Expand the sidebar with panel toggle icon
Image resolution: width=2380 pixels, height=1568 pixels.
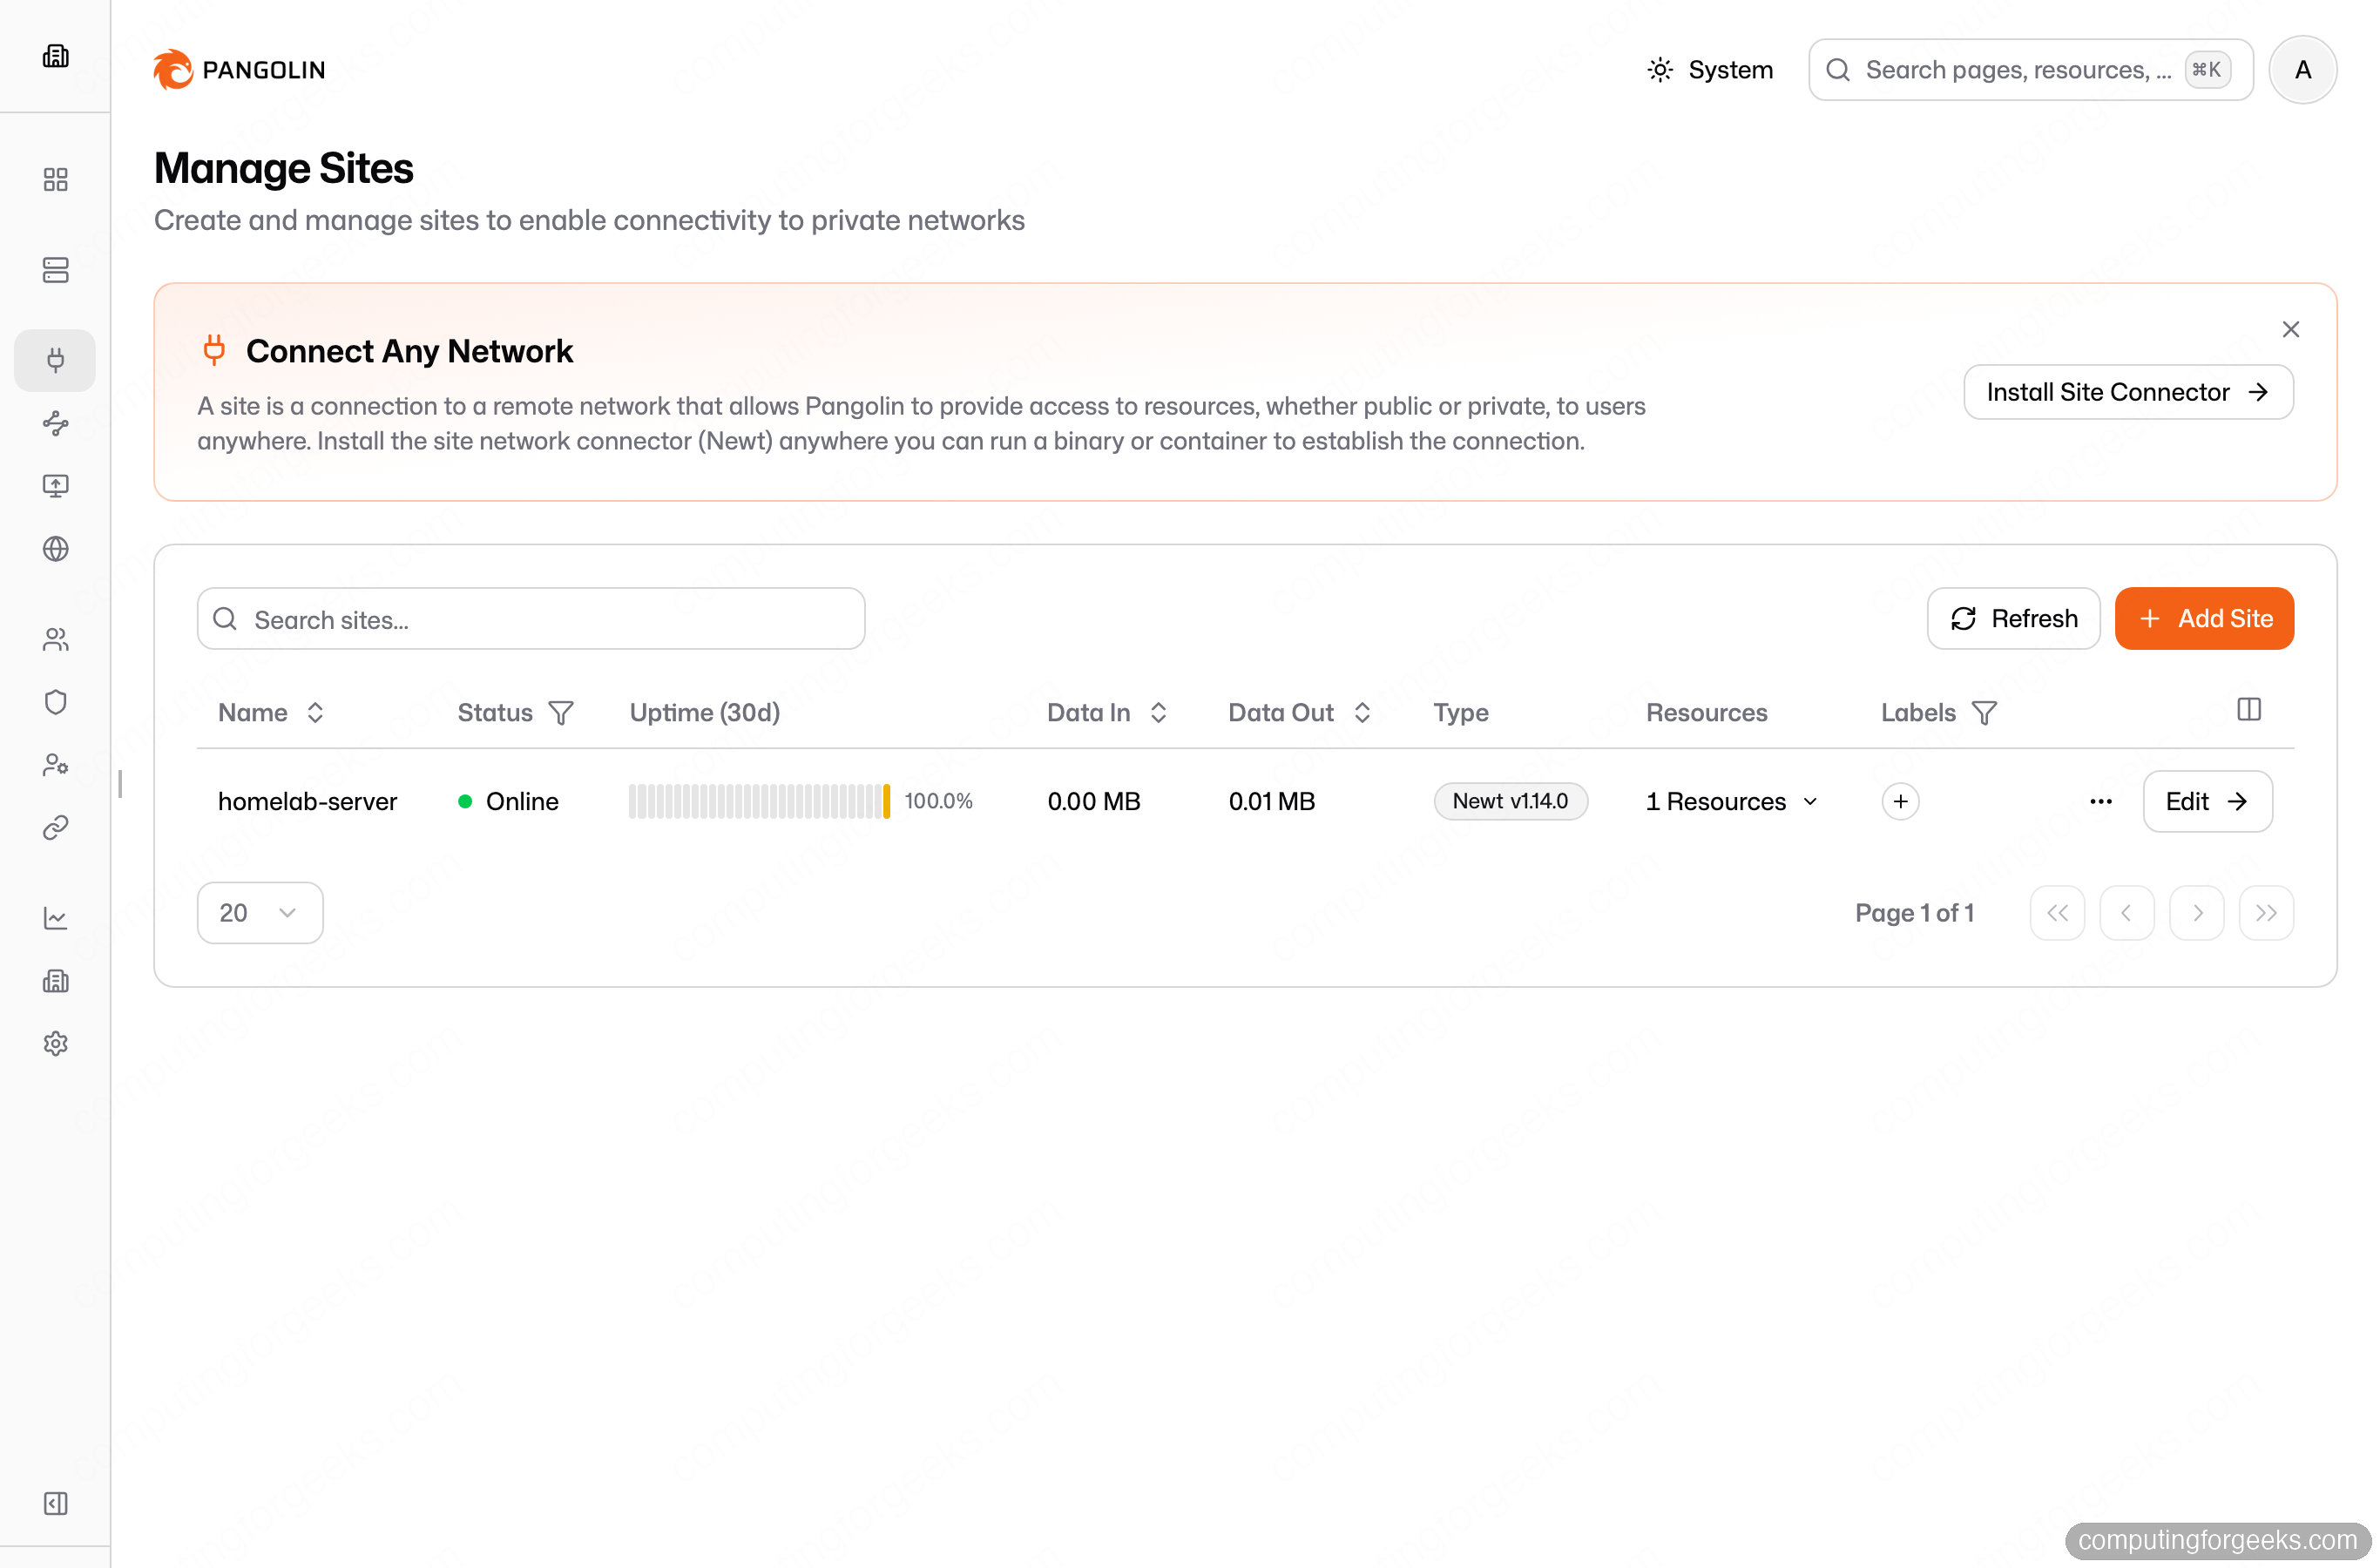point(55,1504)
